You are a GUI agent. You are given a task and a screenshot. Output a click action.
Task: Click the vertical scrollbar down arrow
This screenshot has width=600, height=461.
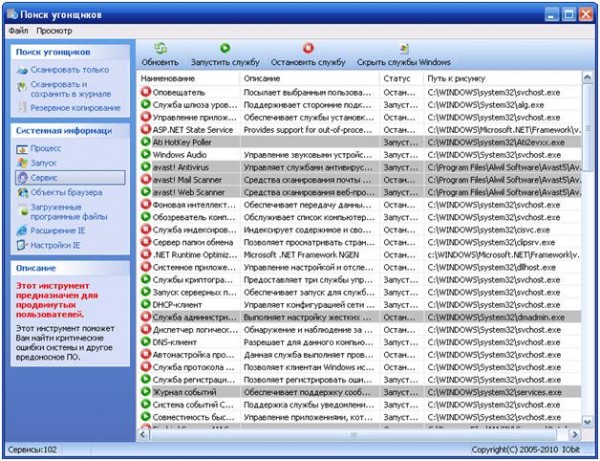(x=587, y=422)
